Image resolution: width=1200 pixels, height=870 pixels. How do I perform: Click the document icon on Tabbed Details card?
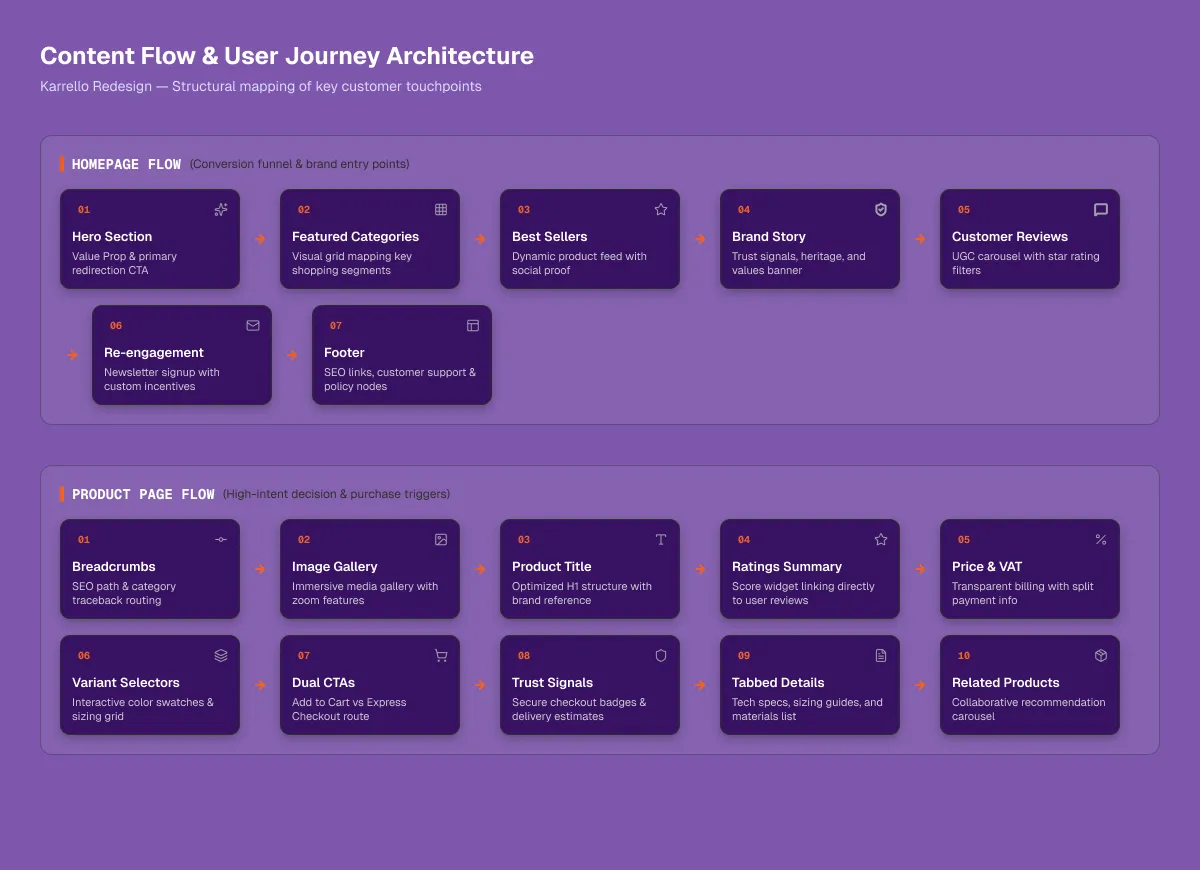(881, 656)
